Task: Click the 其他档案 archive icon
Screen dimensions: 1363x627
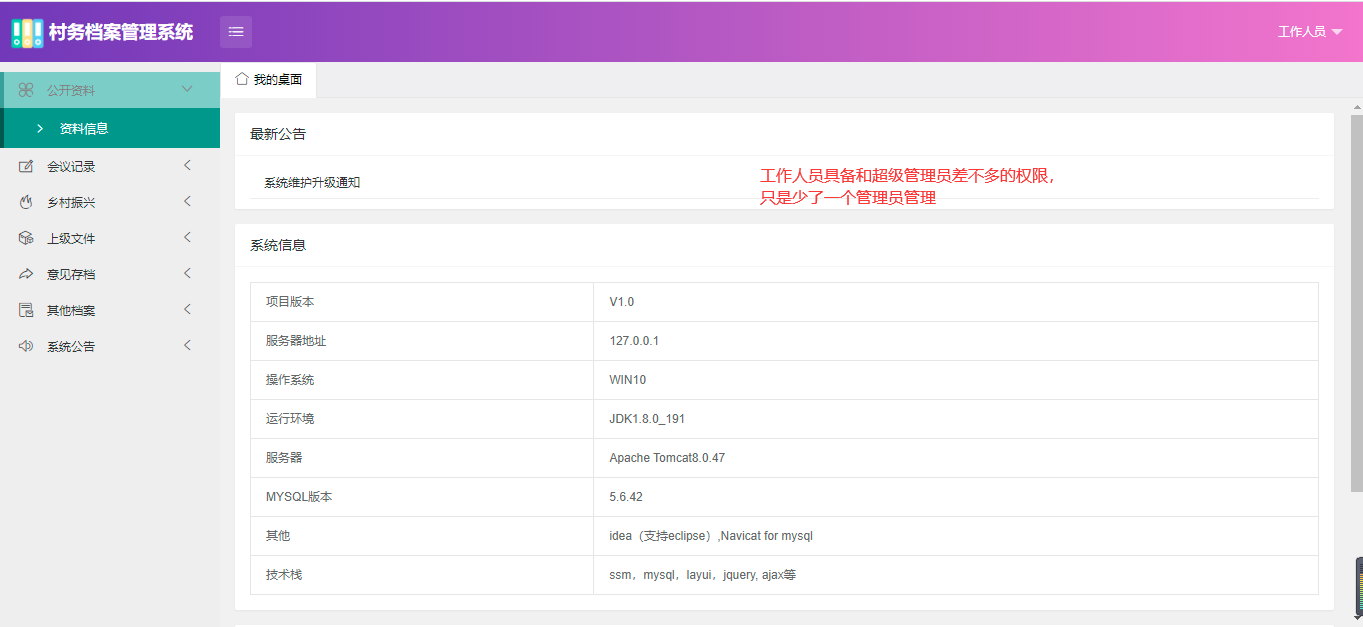Action: coord(26,310)
